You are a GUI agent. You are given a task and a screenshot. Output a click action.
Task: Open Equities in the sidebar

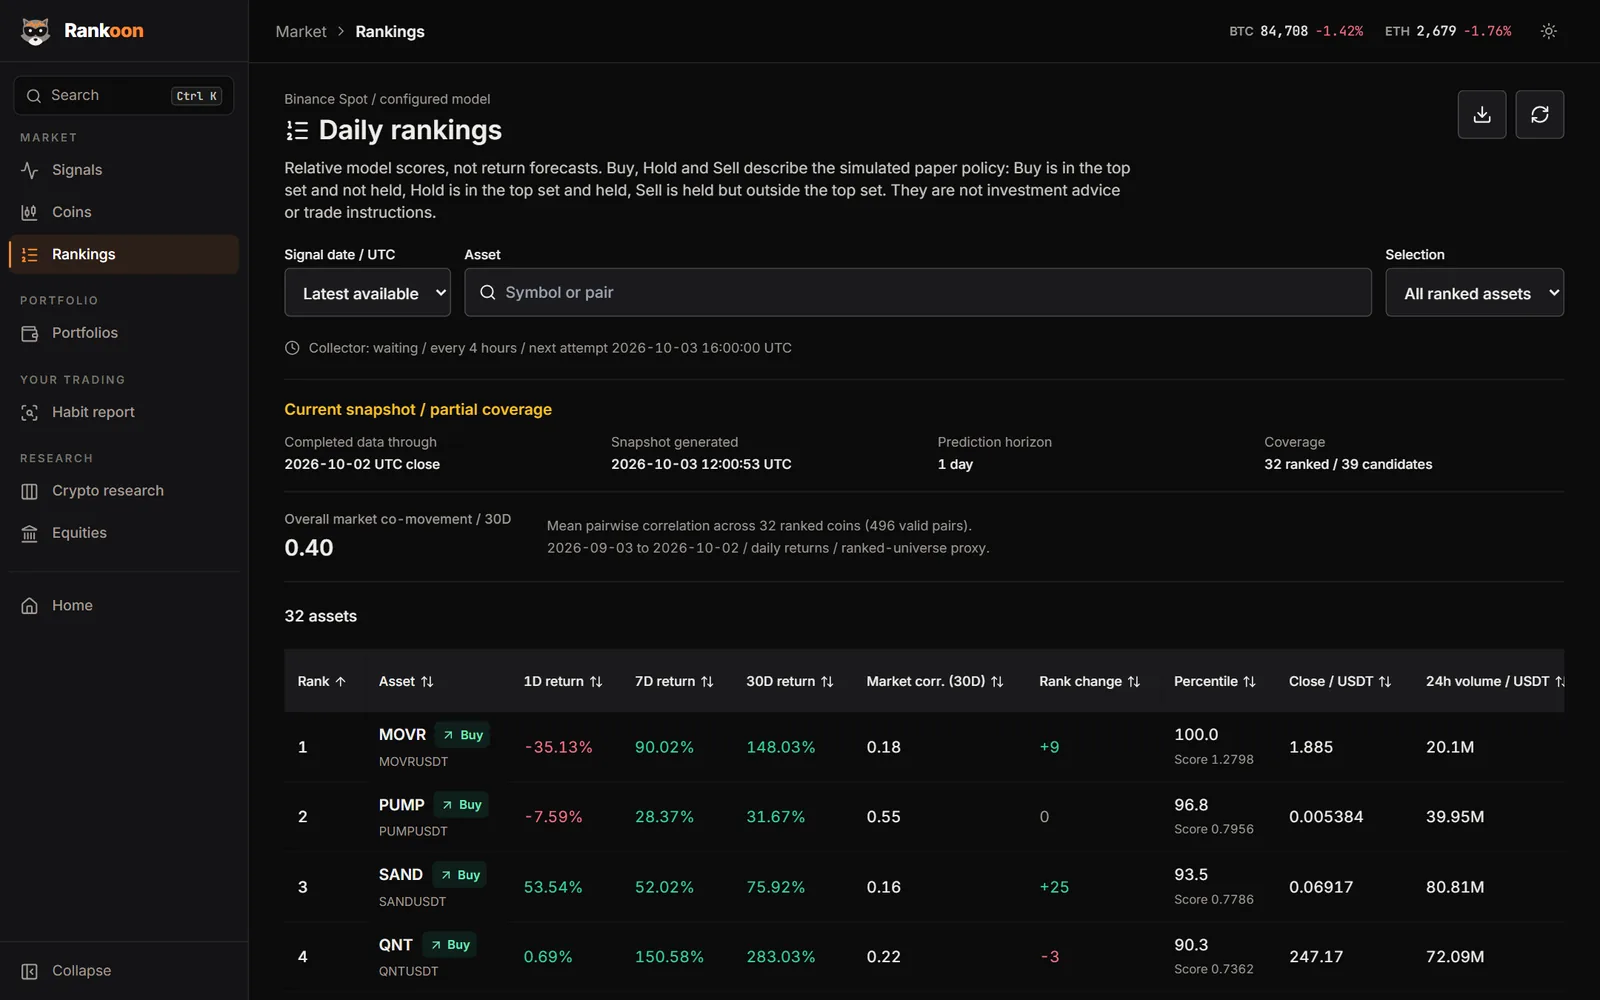point(124,533)
